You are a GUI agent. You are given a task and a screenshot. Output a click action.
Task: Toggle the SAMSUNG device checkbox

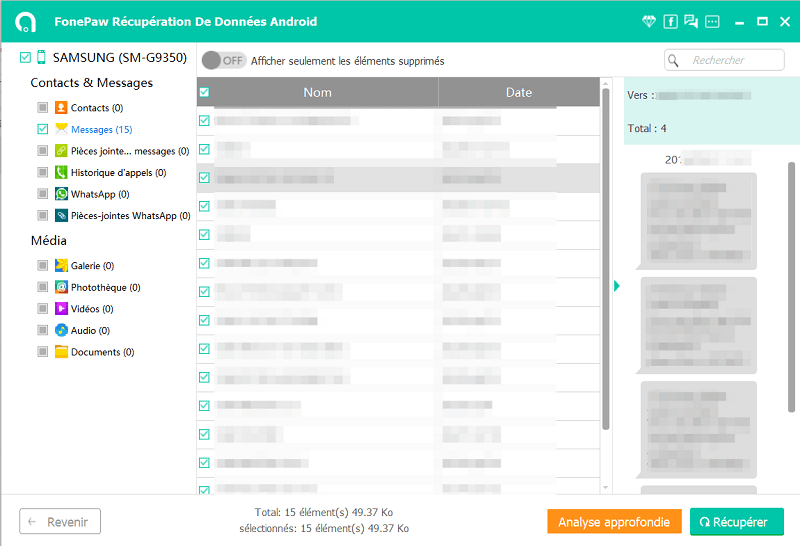tap(25, 57)
